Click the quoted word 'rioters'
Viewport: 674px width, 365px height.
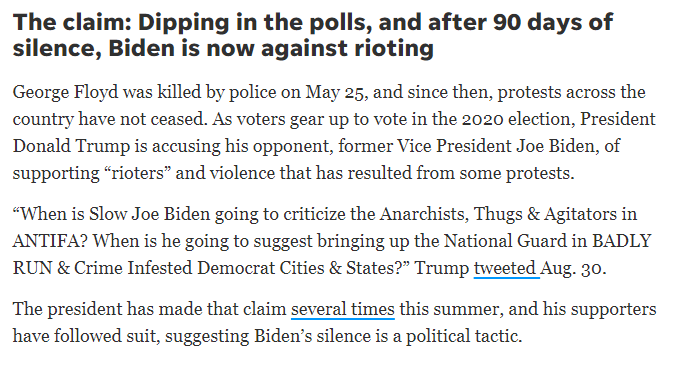138,173
